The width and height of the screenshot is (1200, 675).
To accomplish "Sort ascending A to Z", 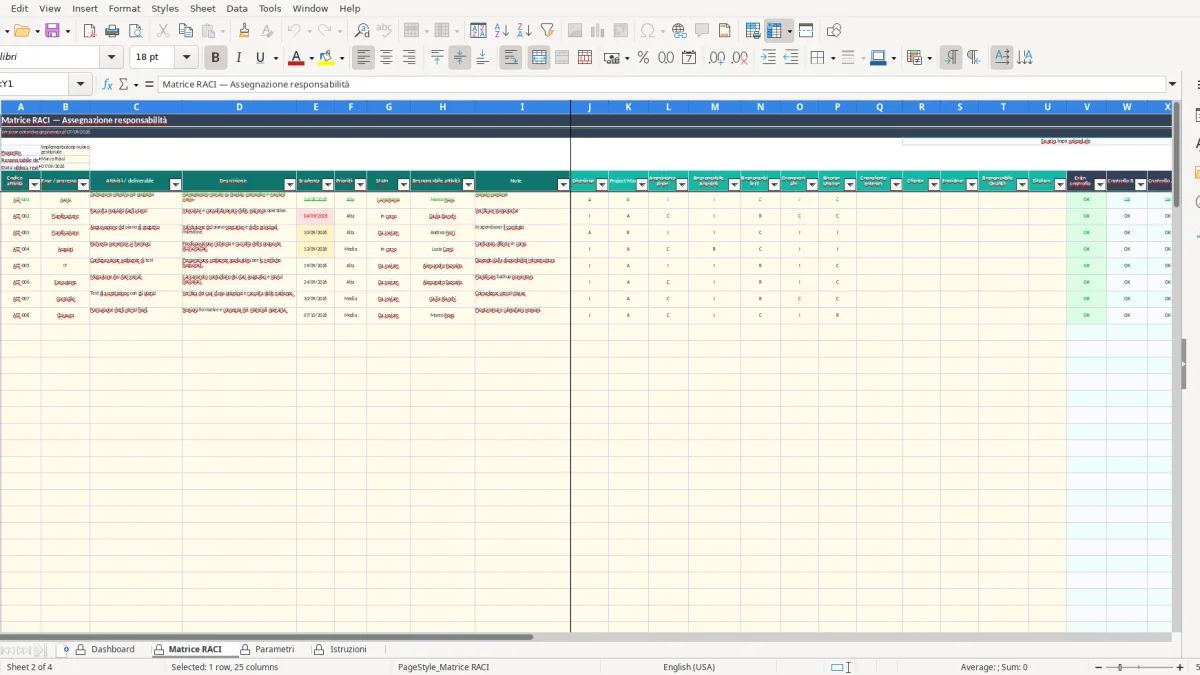I will (502, 31).
